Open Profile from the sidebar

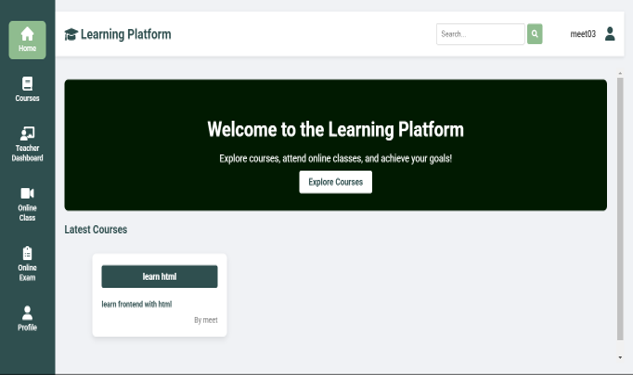(x=27, y=318)
